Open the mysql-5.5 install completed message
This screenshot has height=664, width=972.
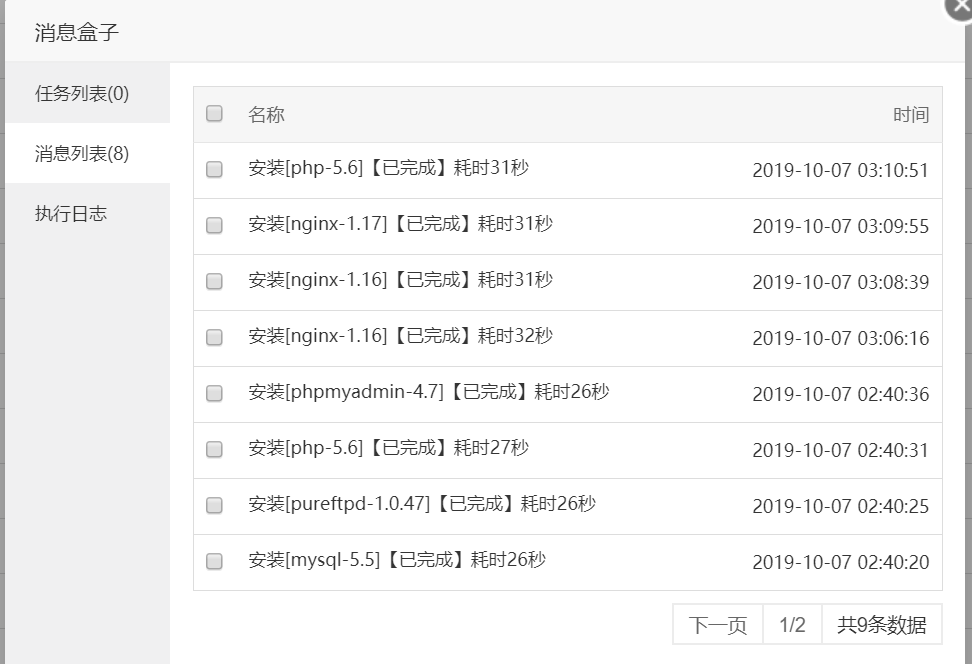click(x=397, y=560)
